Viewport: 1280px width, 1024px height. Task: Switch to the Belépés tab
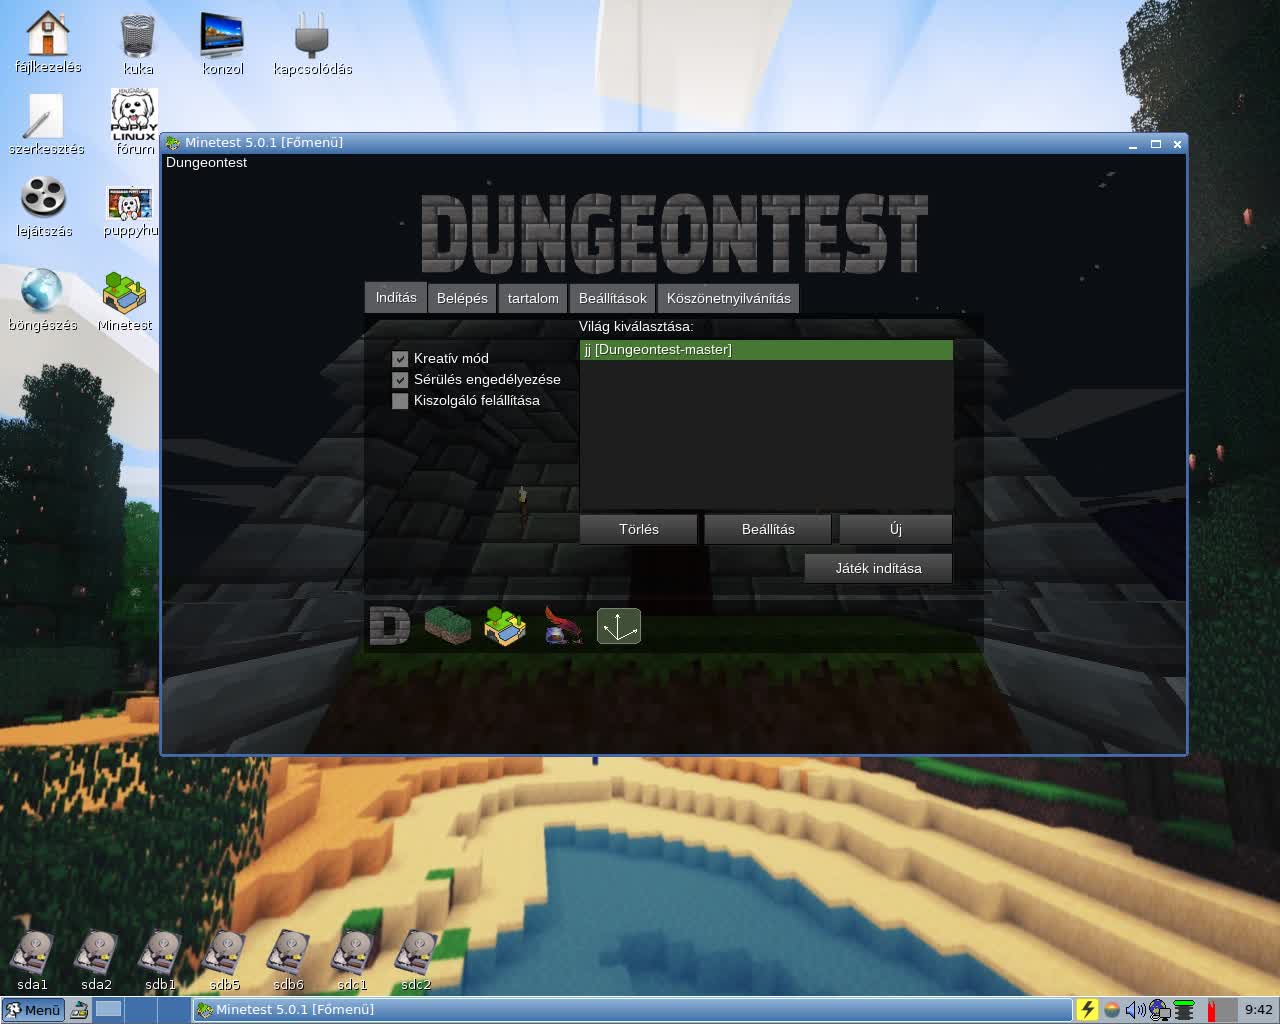[462, 298]
